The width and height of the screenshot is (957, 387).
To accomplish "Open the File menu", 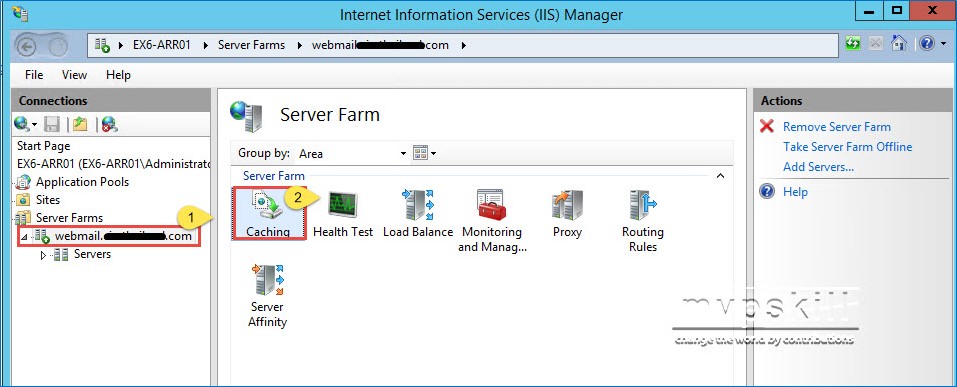I will coord(34,75).
